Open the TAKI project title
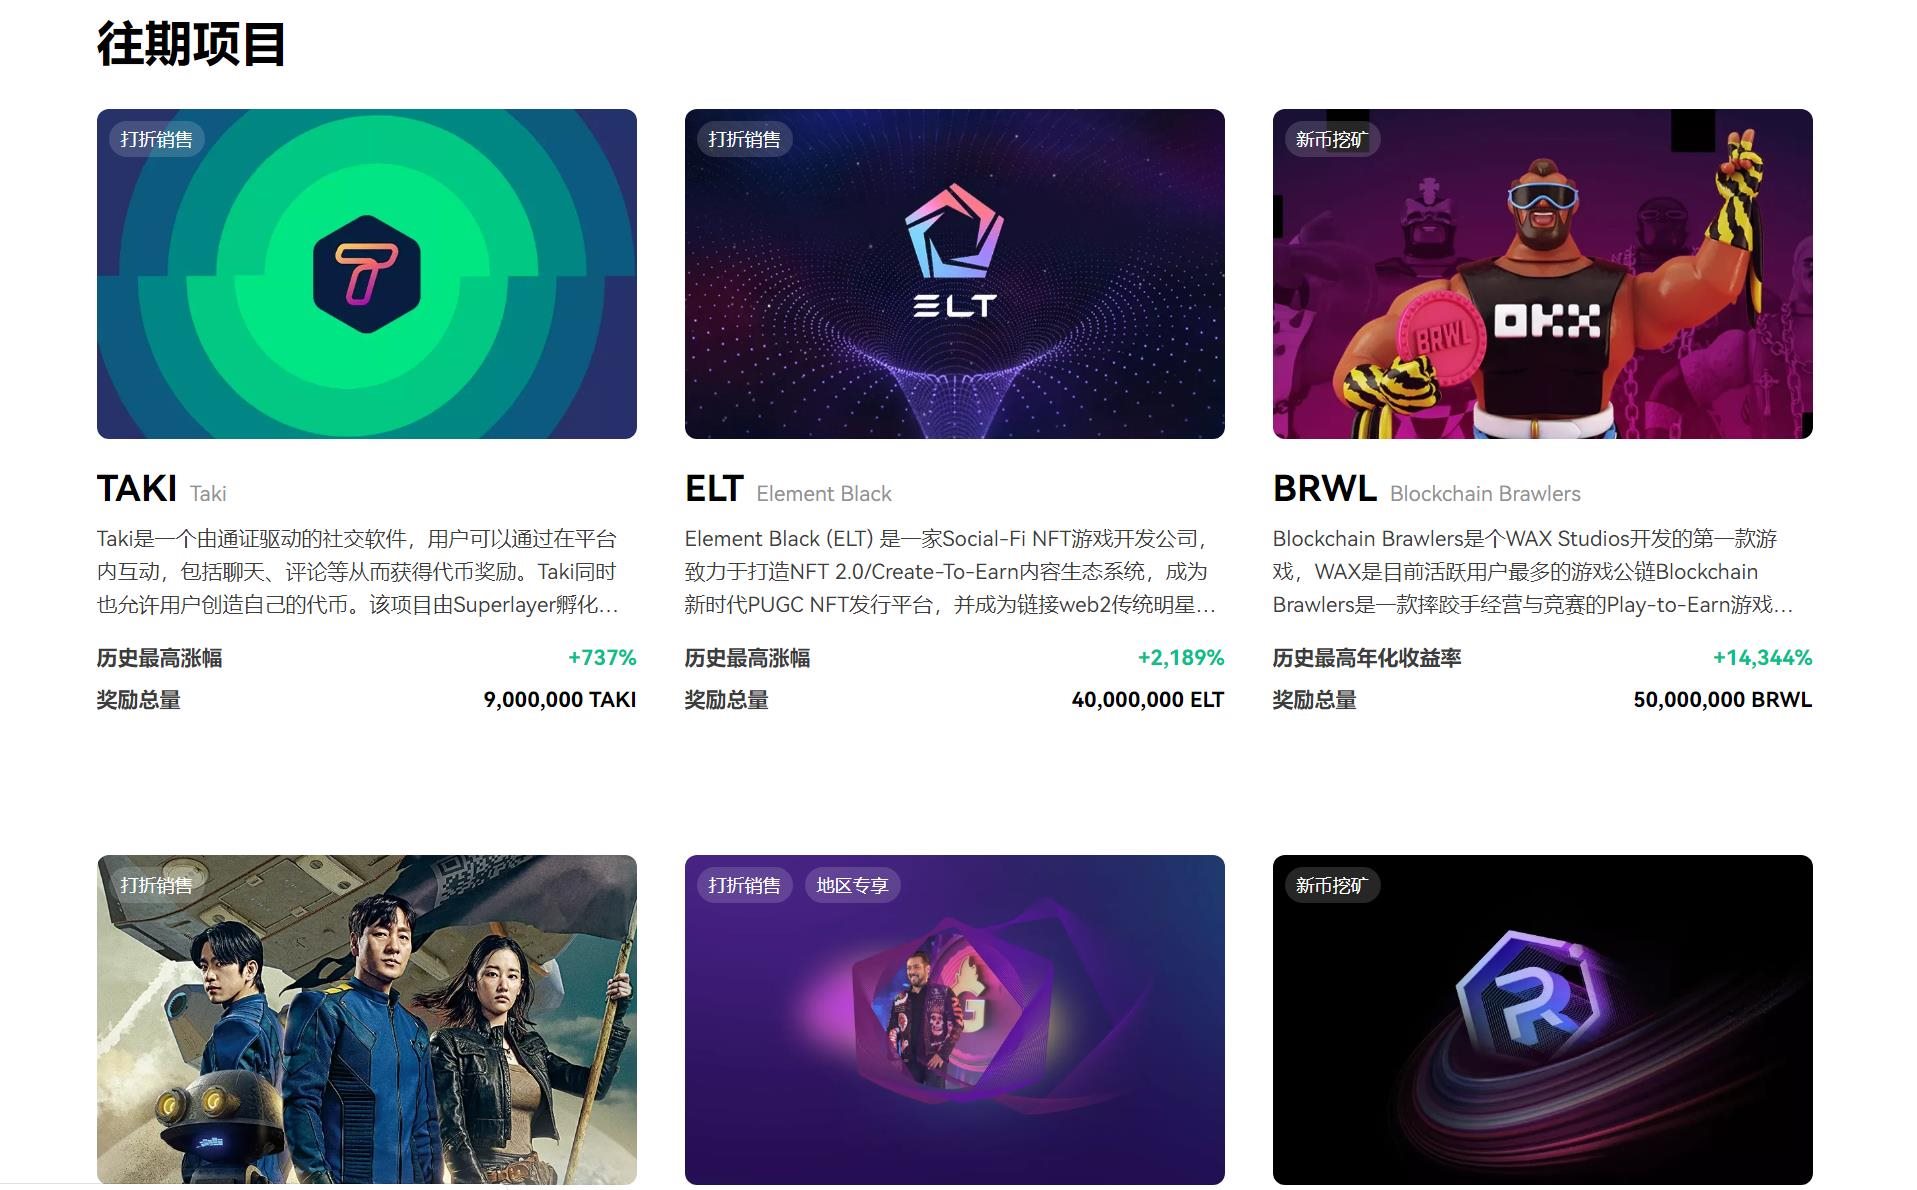 point(137,489)
